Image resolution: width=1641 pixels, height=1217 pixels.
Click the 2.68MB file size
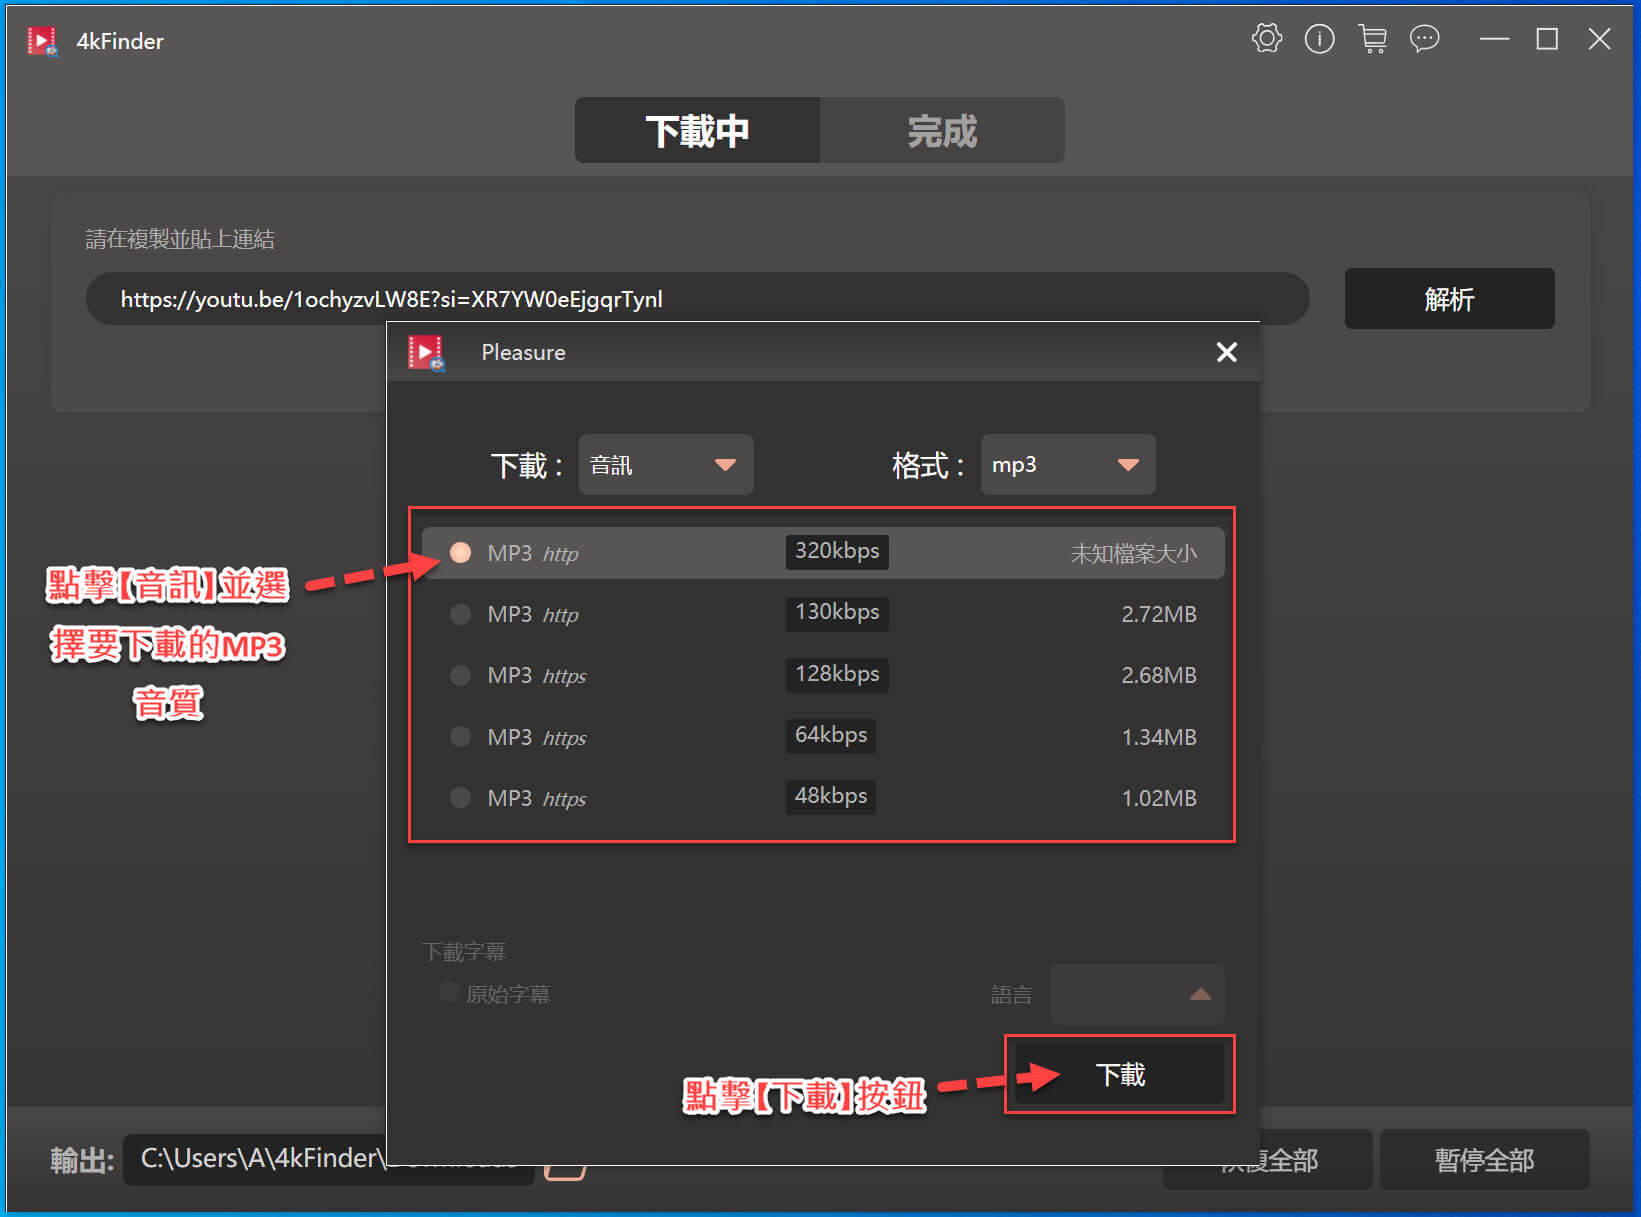(x=1158, y=675)
